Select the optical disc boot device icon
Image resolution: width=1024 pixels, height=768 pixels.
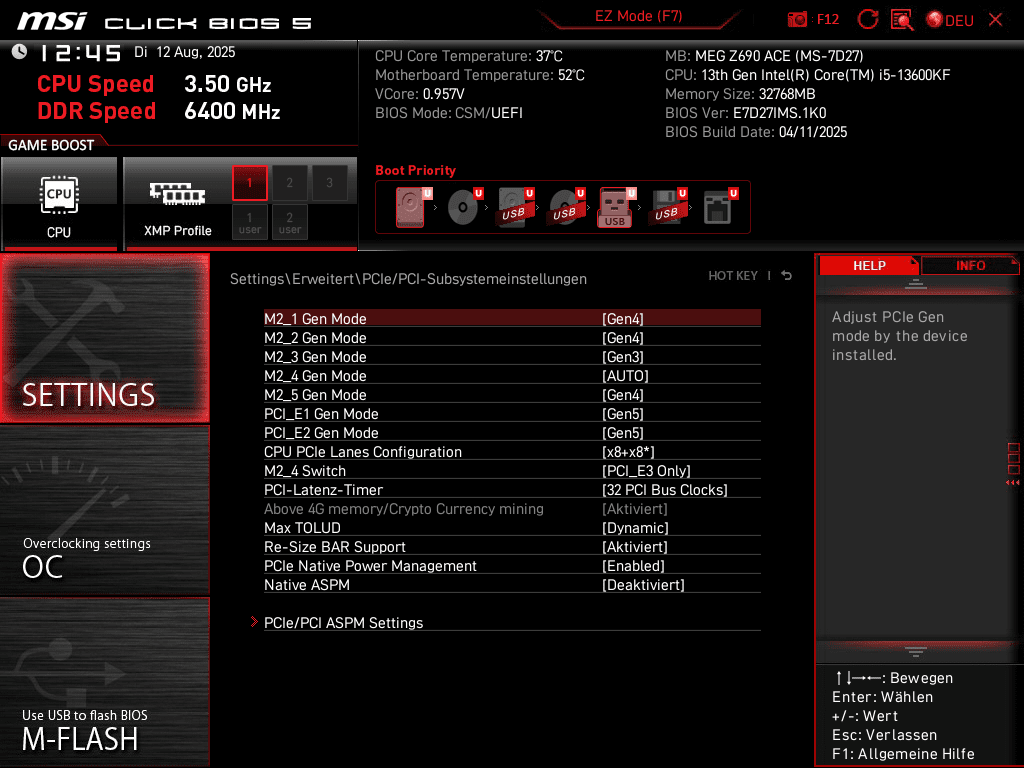[x=465, y=207]
